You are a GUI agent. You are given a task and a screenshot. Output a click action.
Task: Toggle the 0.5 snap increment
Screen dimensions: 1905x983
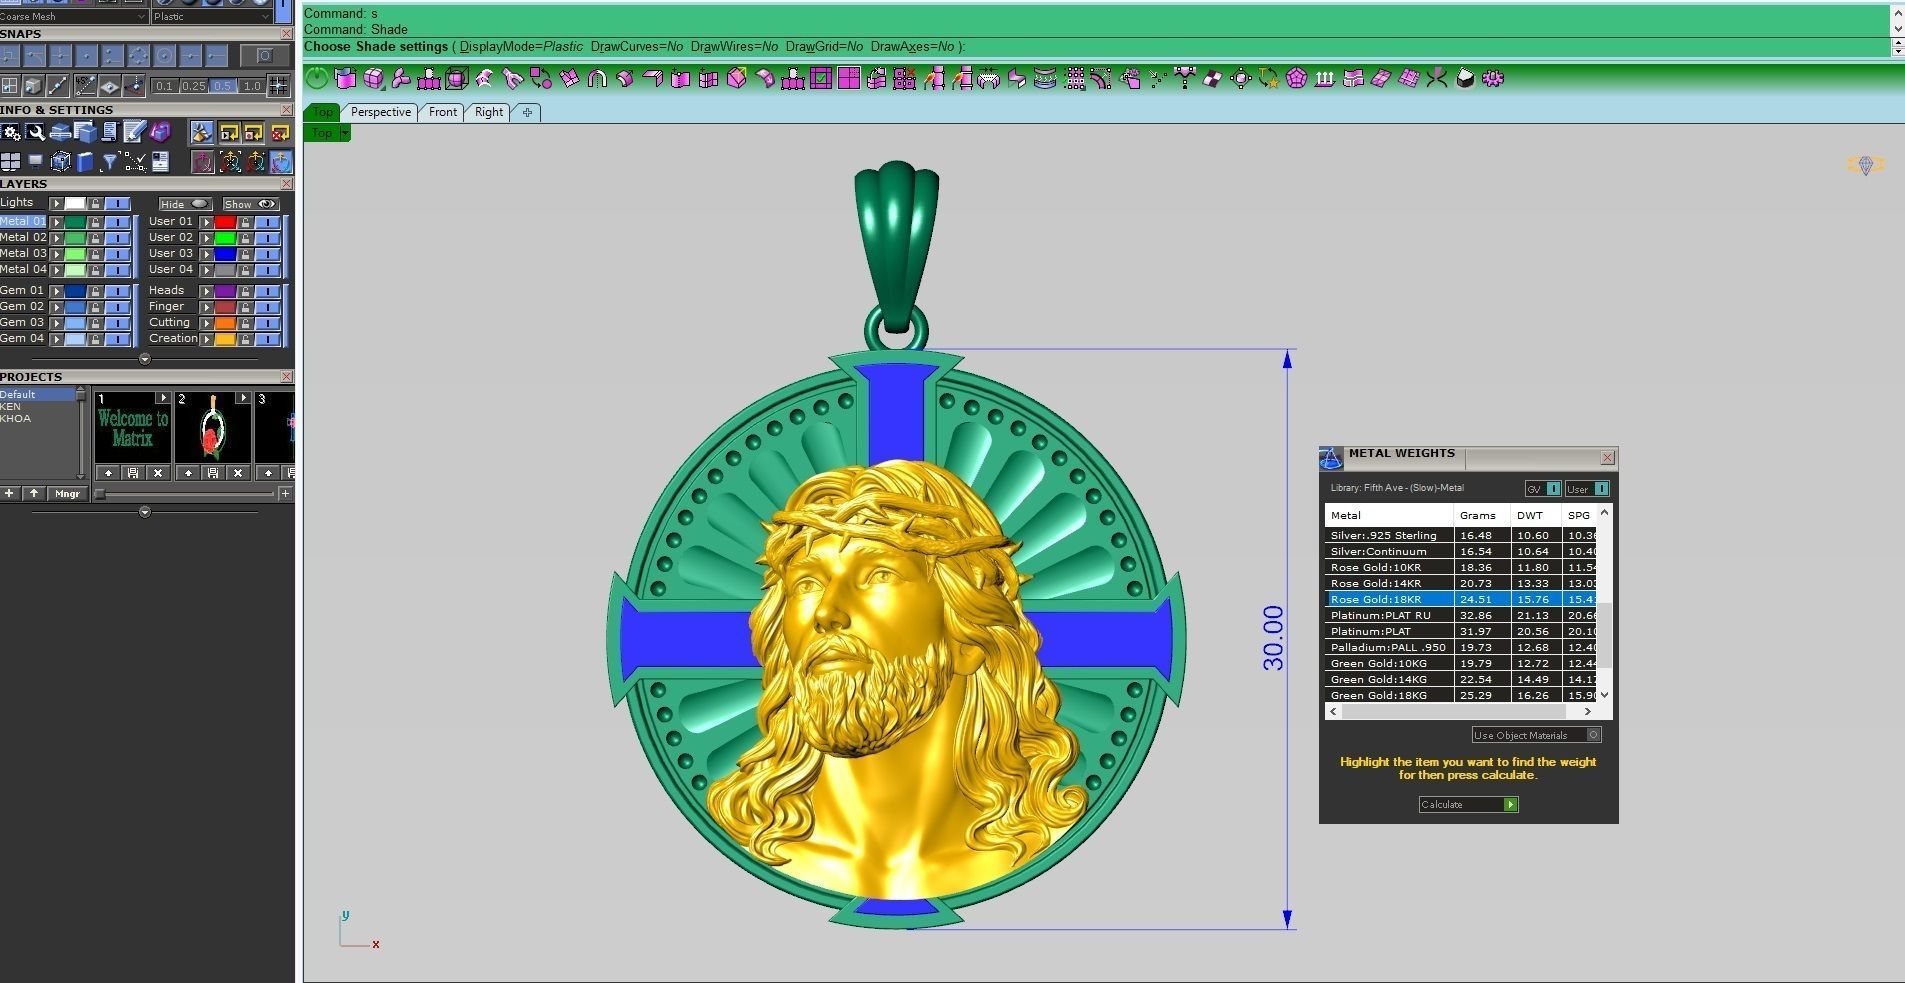pos(223,86)
